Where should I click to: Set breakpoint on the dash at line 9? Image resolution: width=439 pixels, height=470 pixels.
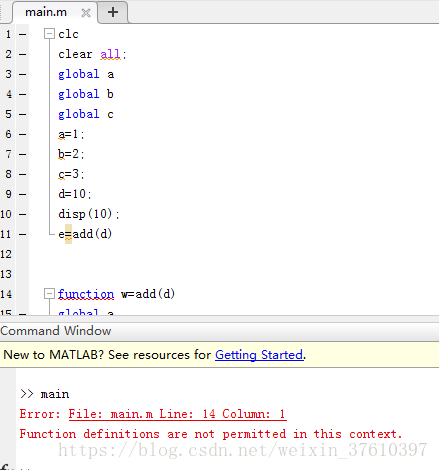(22, 194)
